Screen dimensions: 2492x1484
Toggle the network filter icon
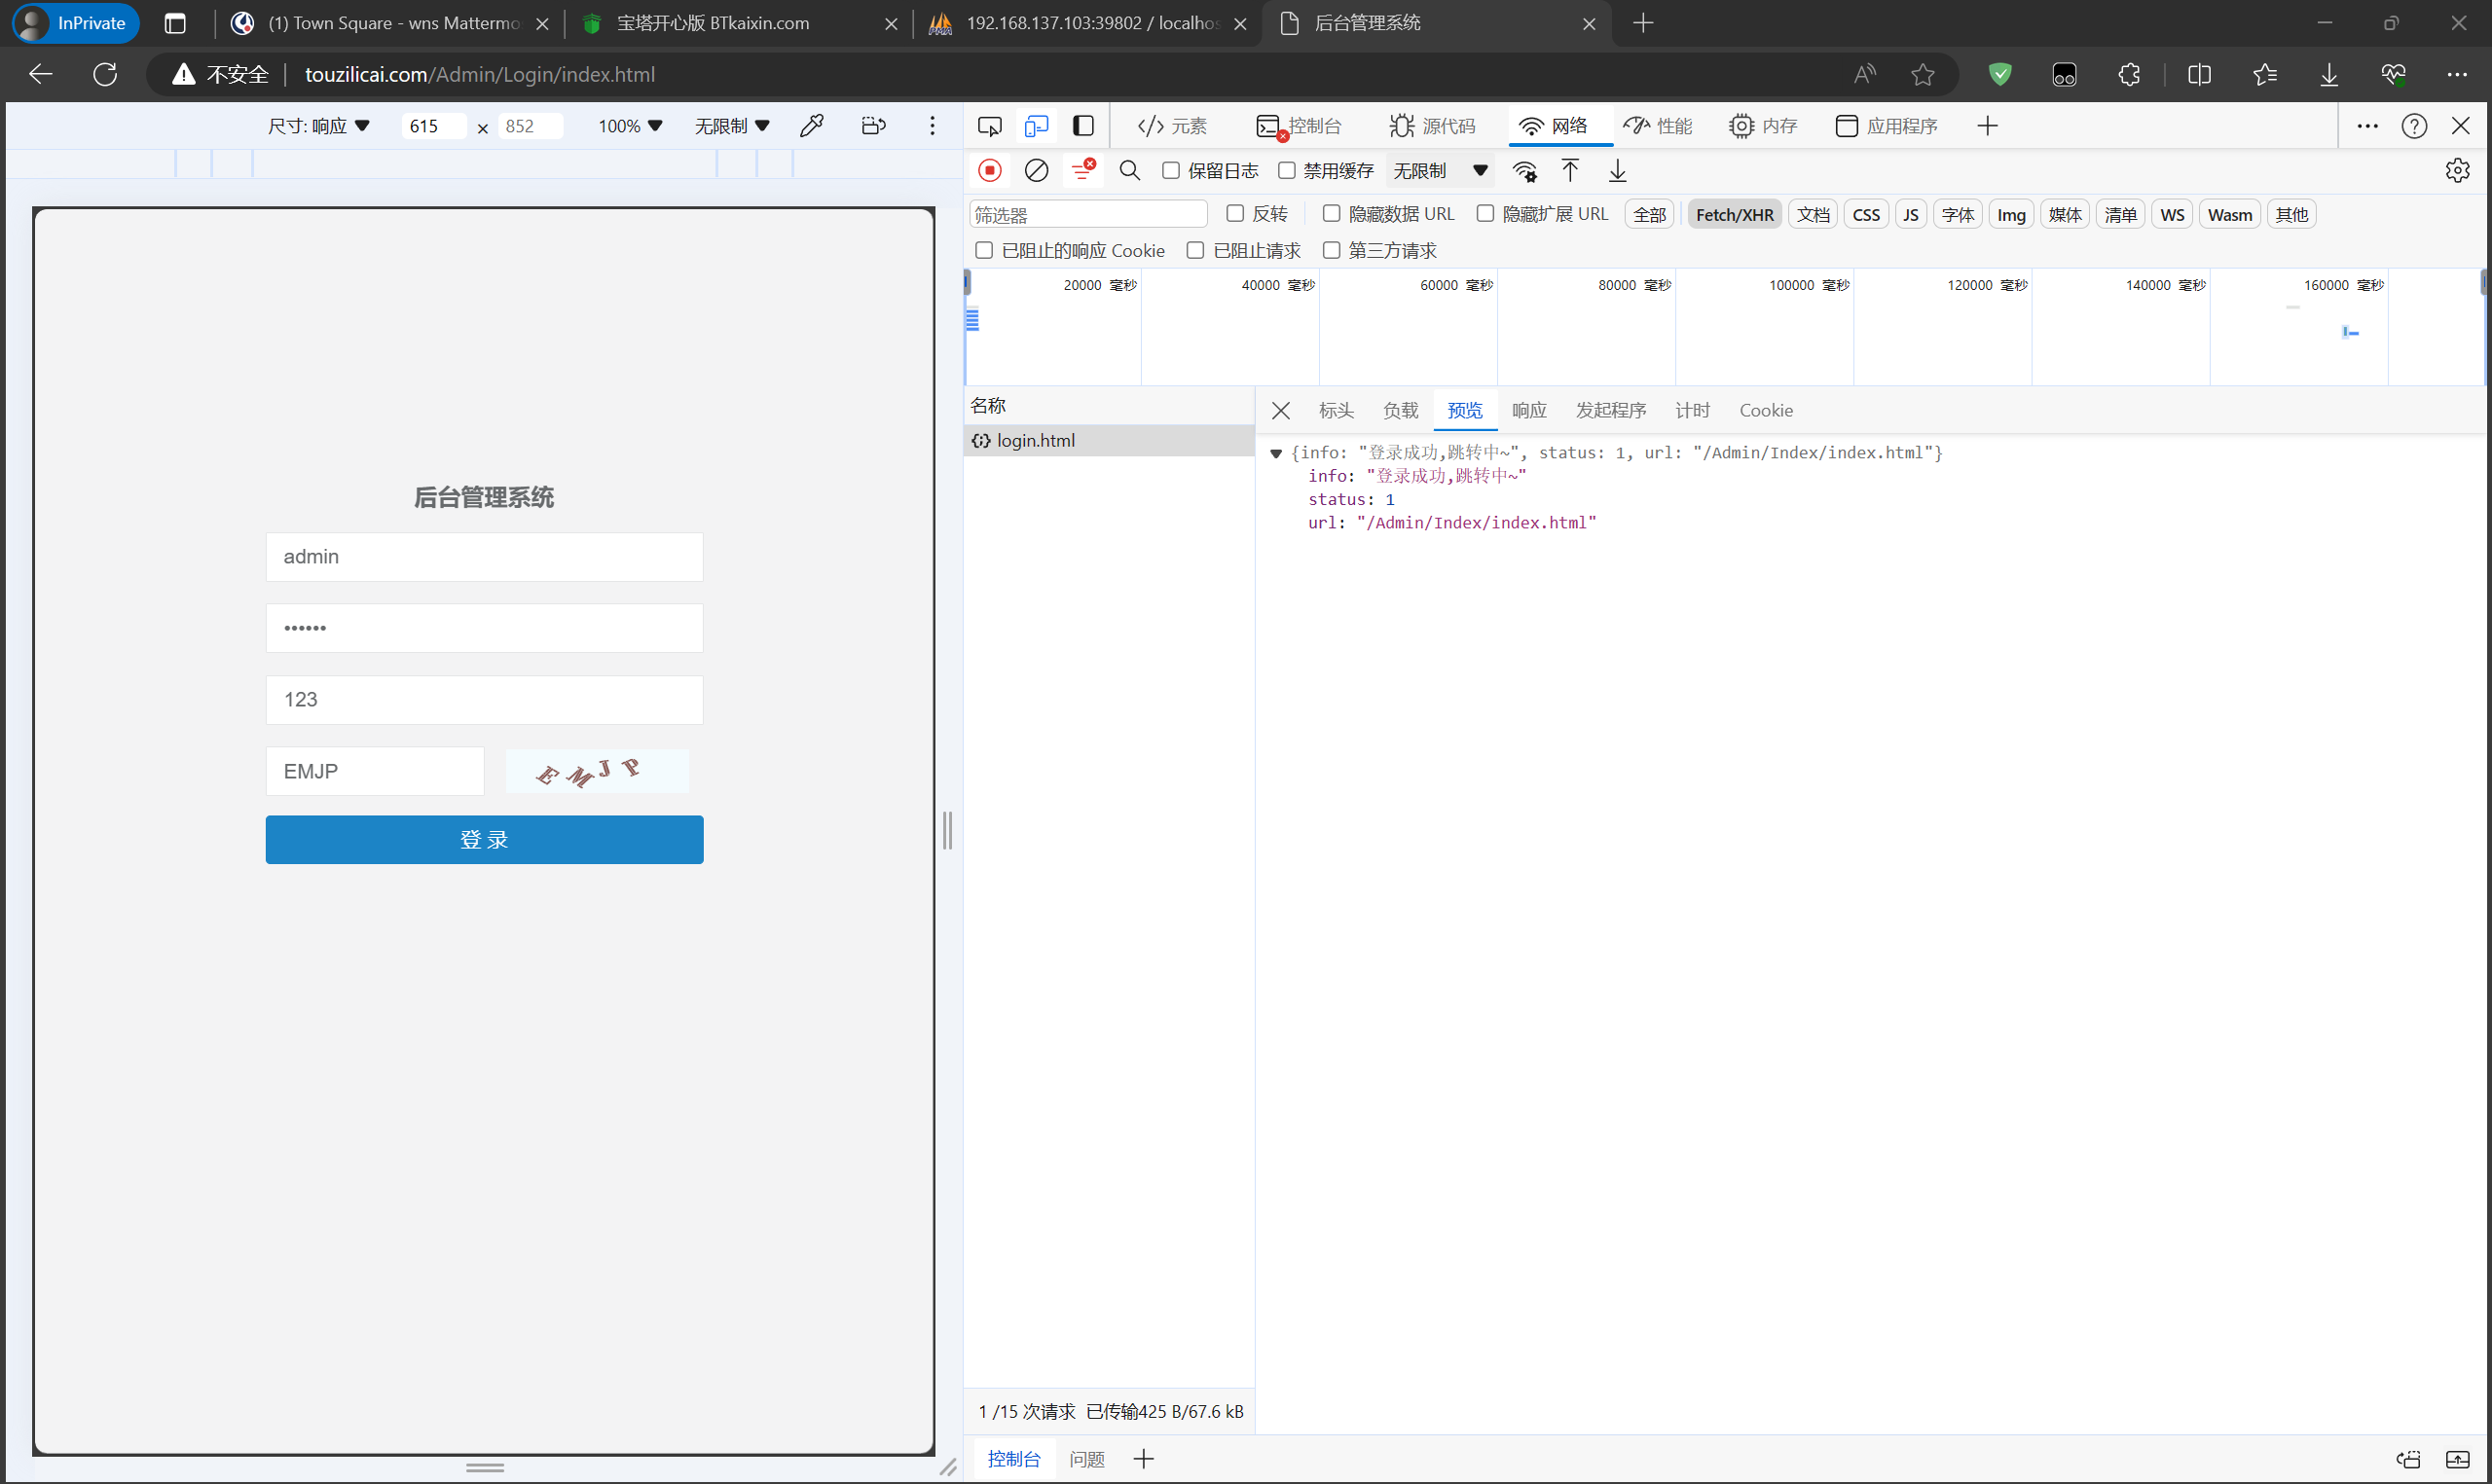(1083, 171)
